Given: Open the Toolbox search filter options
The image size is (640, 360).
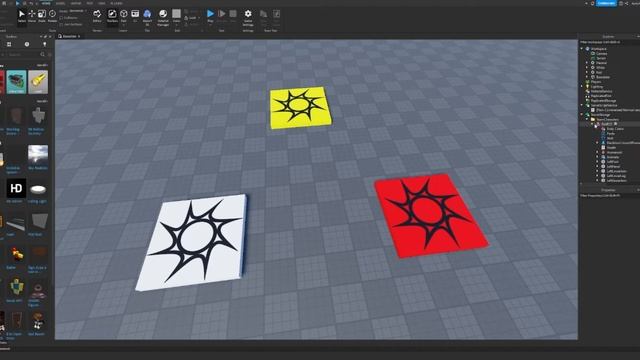Looking at the screenshot, I should click(50, 54).
